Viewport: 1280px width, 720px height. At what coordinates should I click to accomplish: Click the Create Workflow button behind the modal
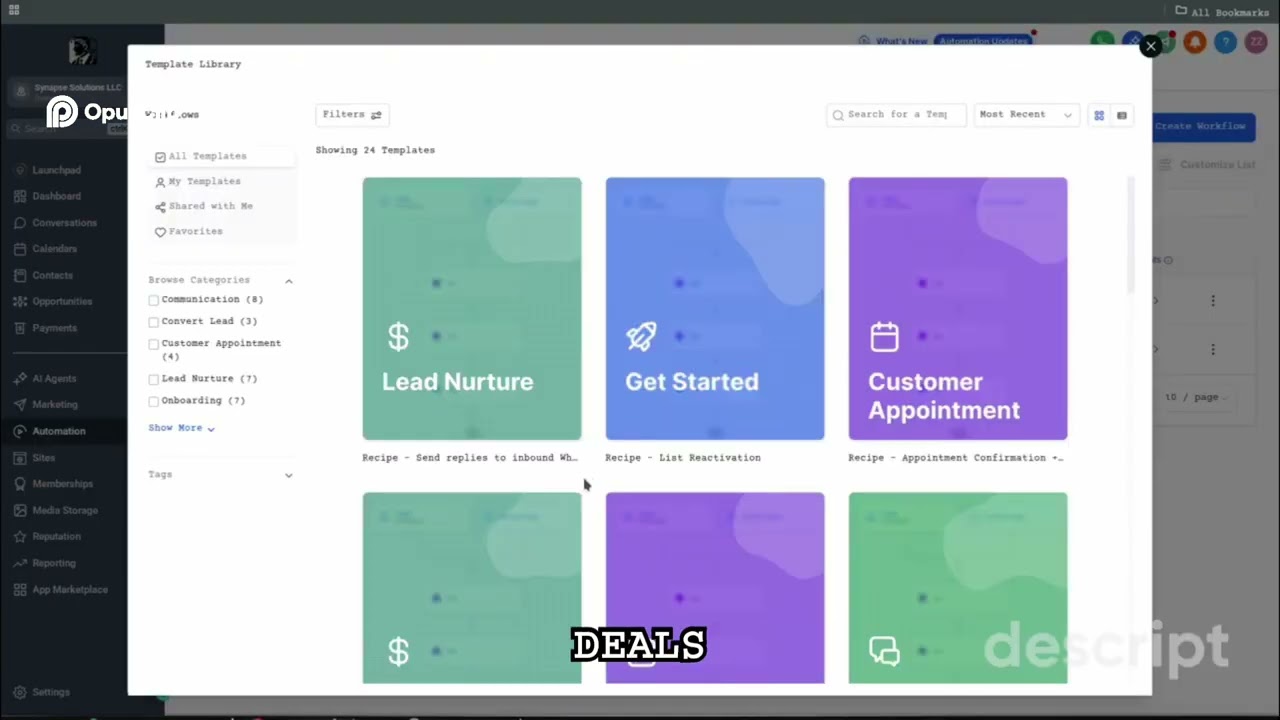click(1203, 126)
